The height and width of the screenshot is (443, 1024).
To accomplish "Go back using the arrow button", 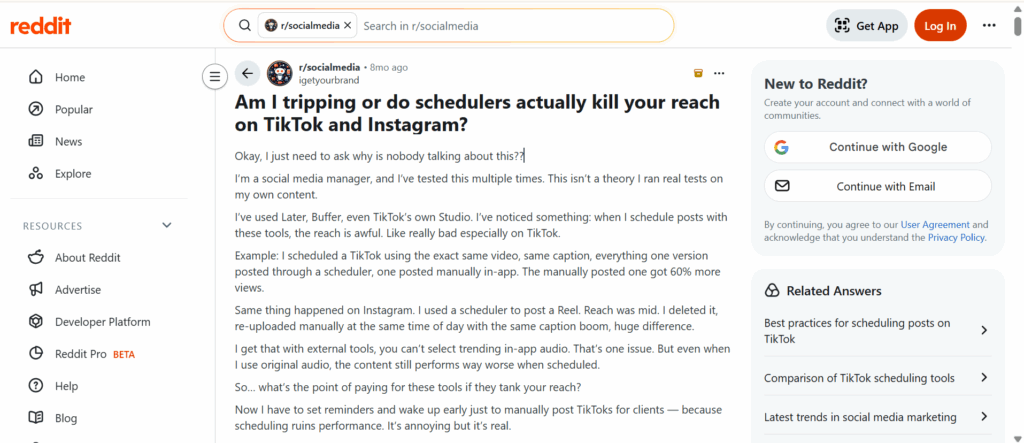I will click(248, 73).
